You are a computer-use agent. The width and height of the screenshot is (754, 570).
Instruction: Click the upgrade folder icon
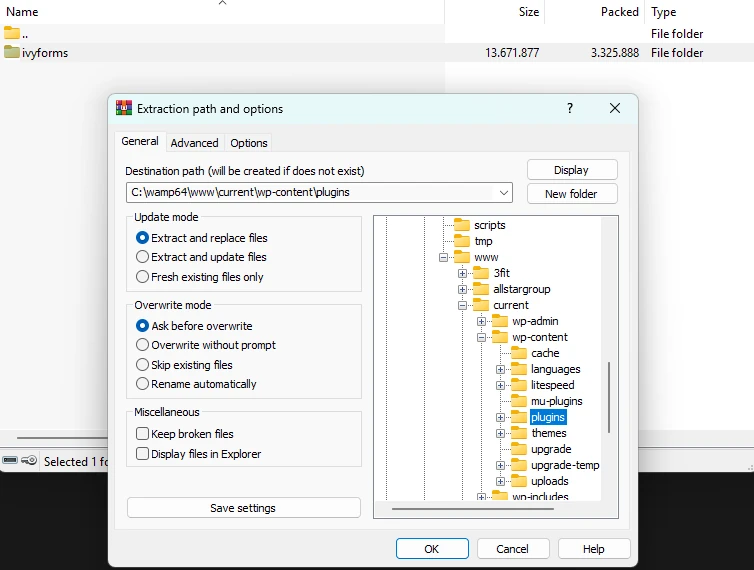(x=519, y=449)
